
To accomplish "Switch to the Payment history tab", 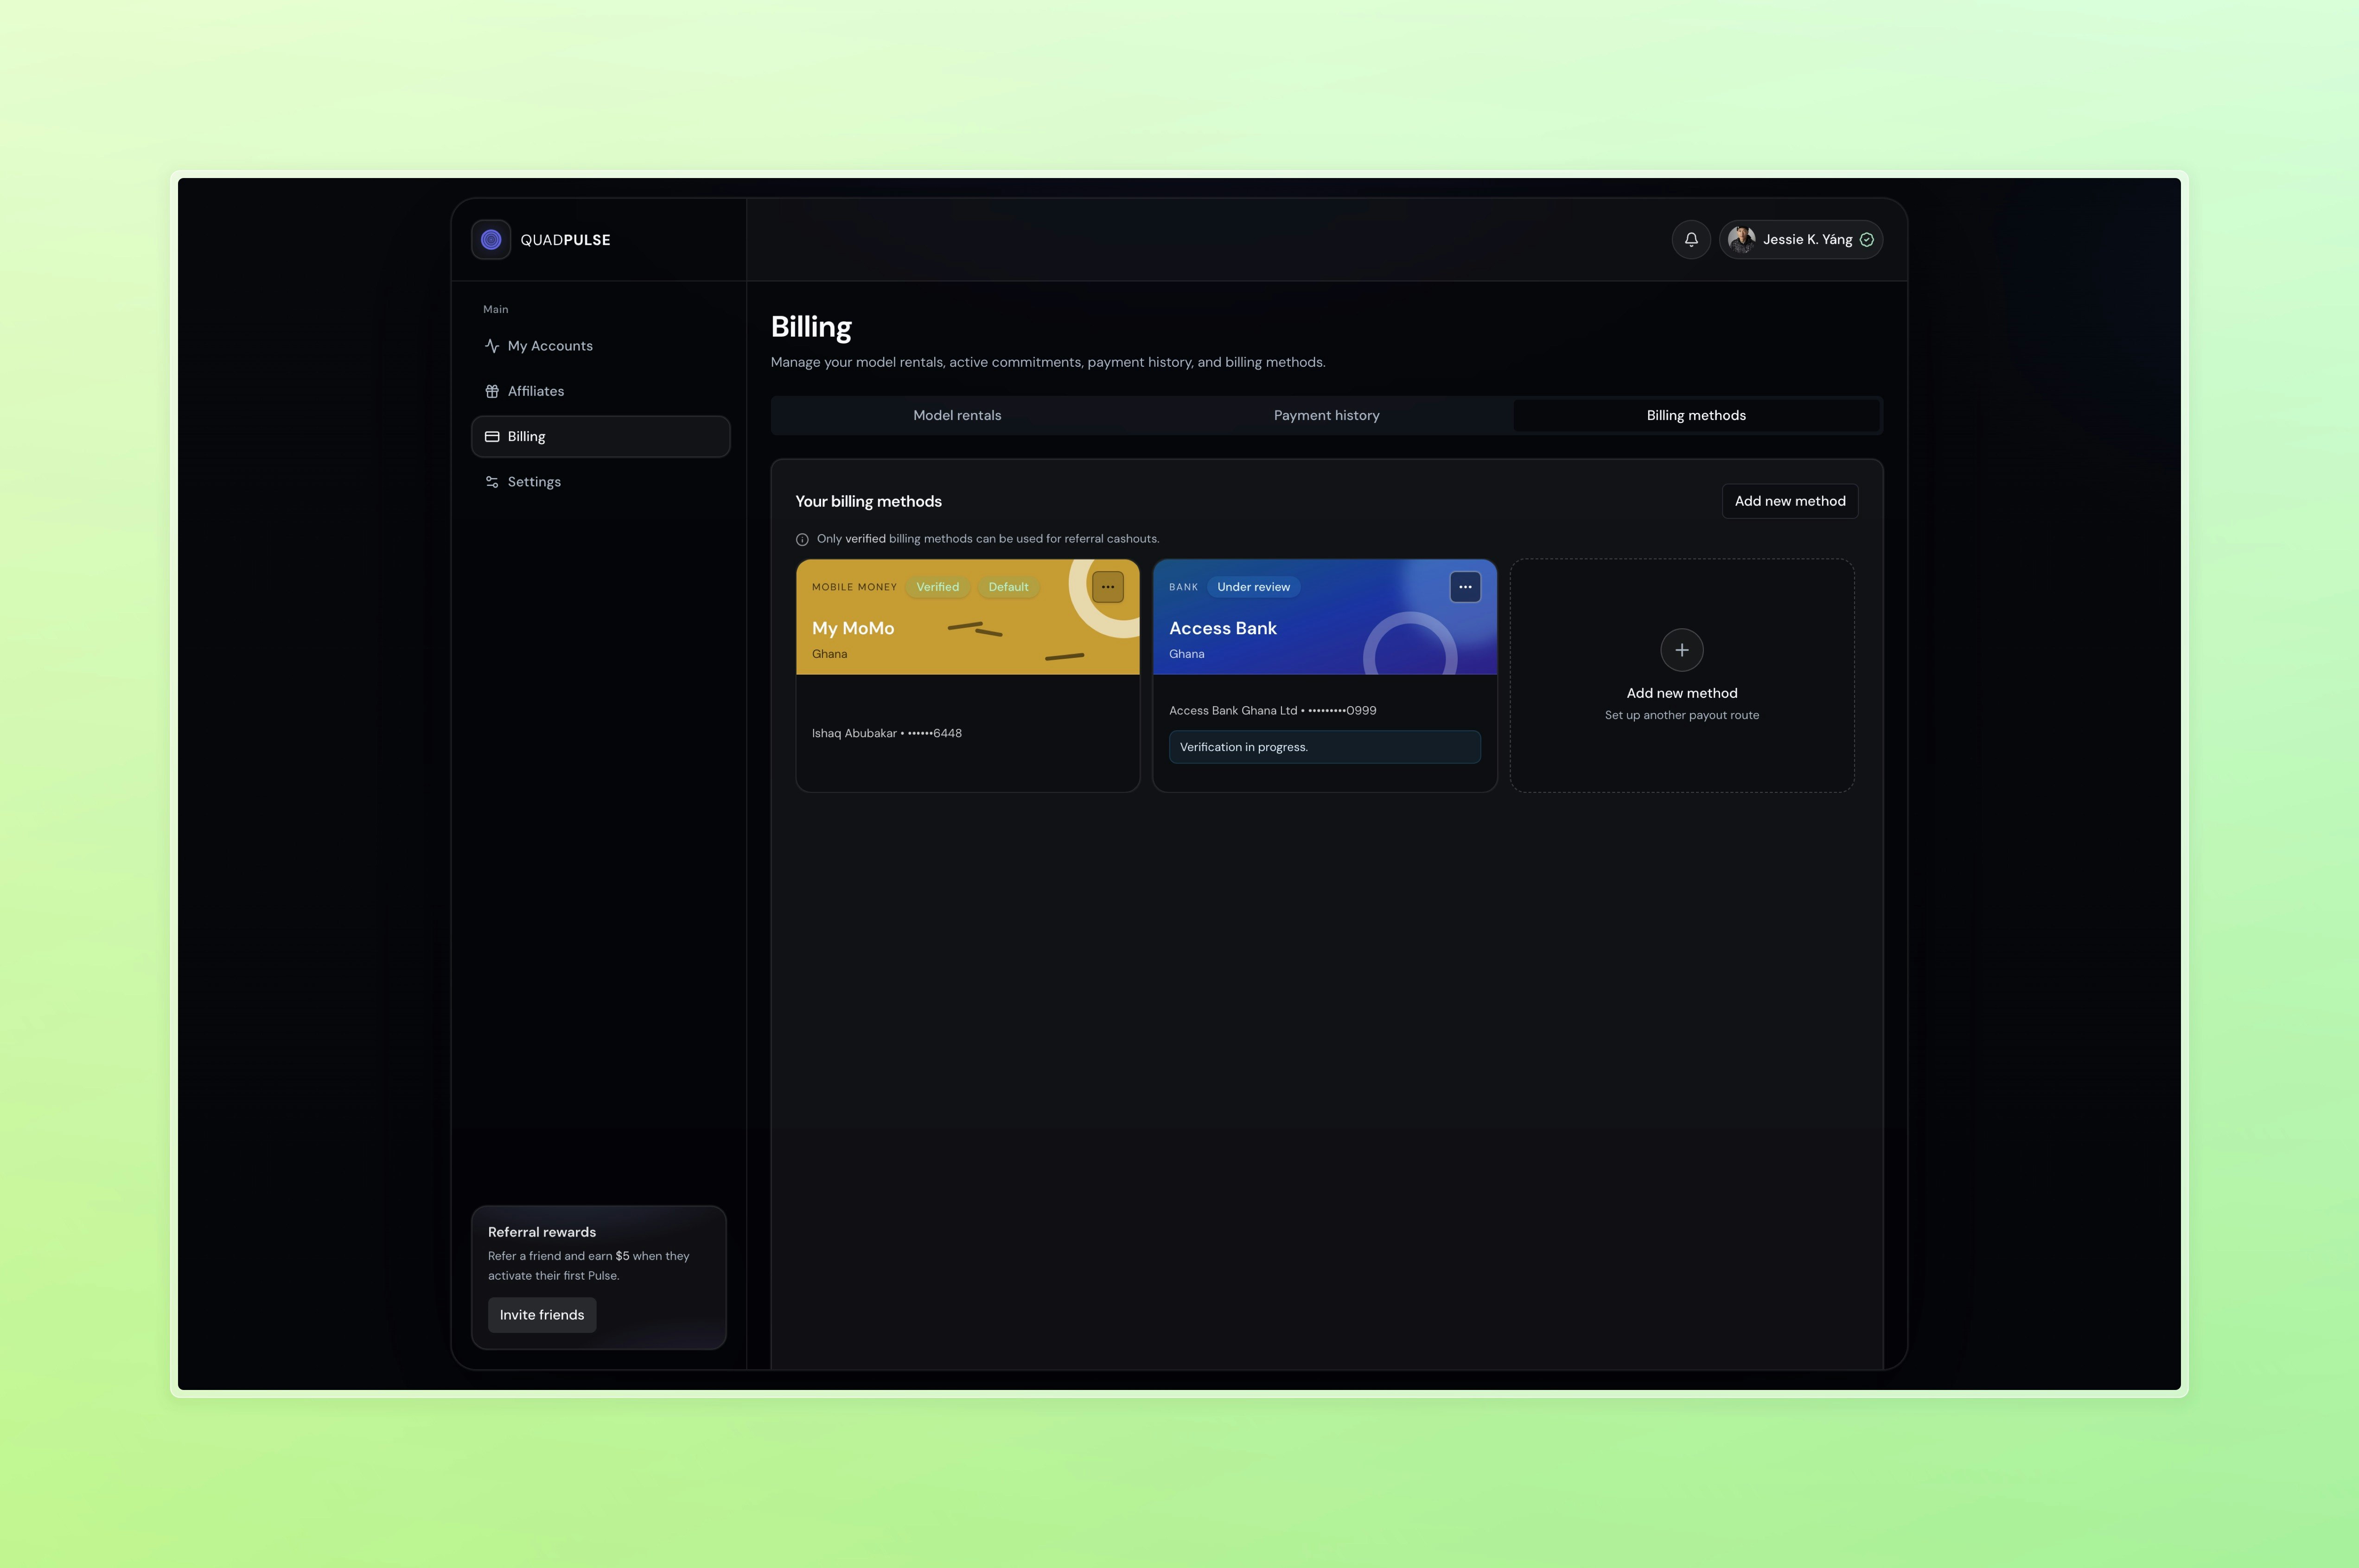I will coord(1326,416).
